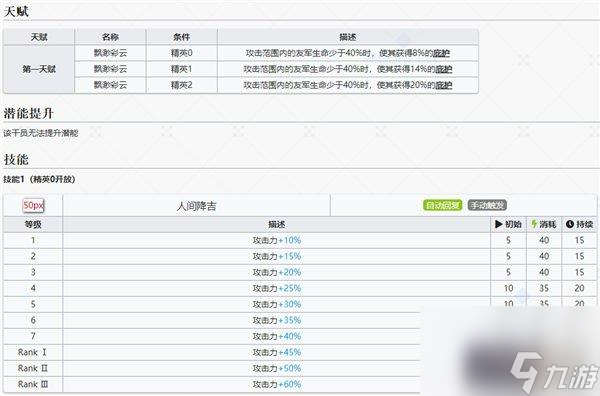Click the 攻击力+20% description
This screenshot has width=600, height=396.
[x=276, y=272]
